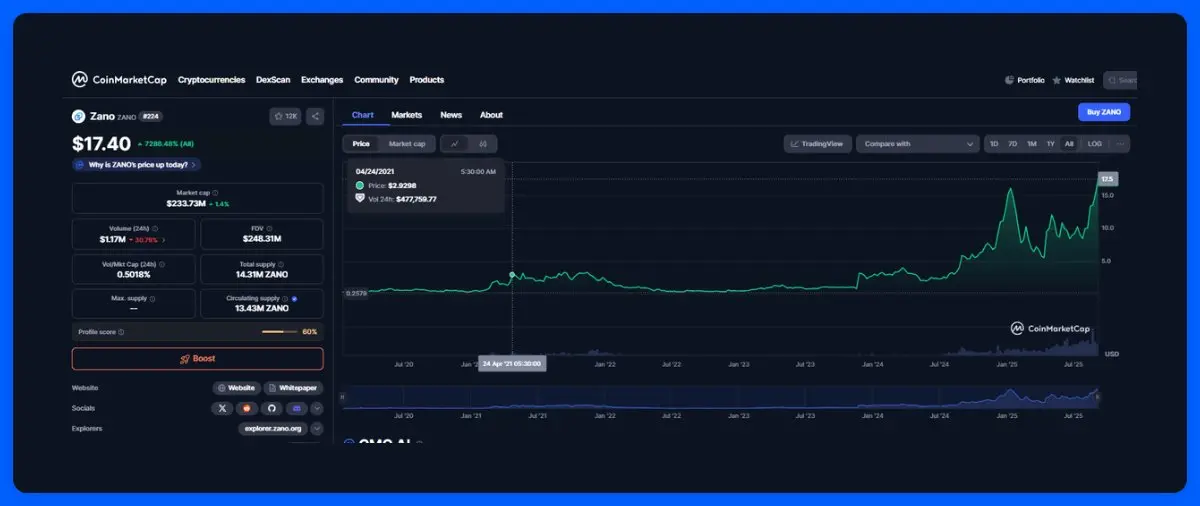Open Zano's X (Twitter) social link

(x=222, y=408)
